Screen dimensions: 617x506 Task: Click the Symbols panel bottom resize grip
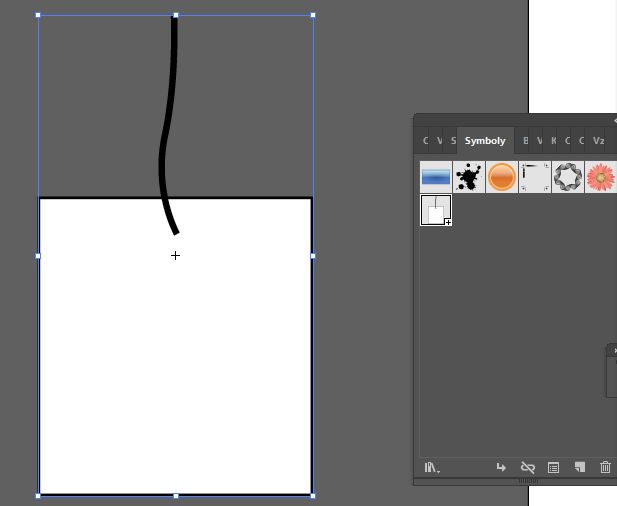point(528,481)
